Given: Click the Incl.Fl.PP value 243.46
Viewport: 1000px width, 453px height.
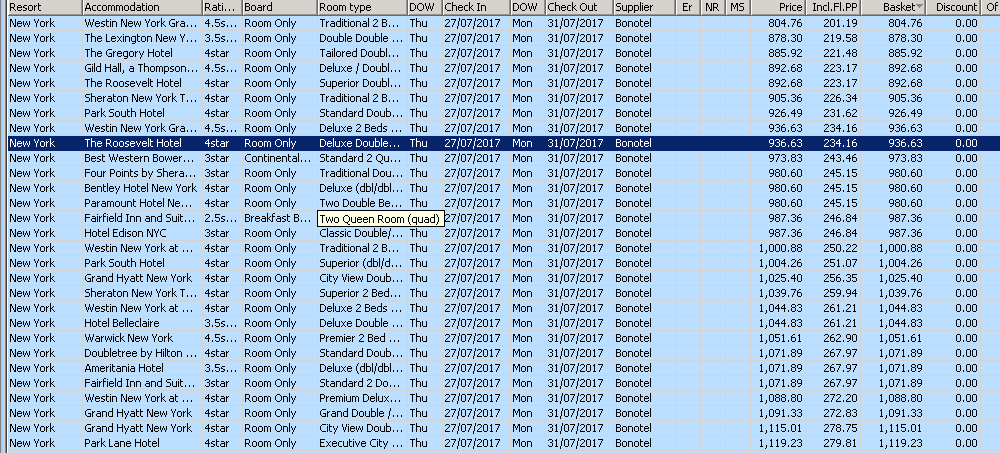Looking at the screenshot, I should (x=840, y=158).
